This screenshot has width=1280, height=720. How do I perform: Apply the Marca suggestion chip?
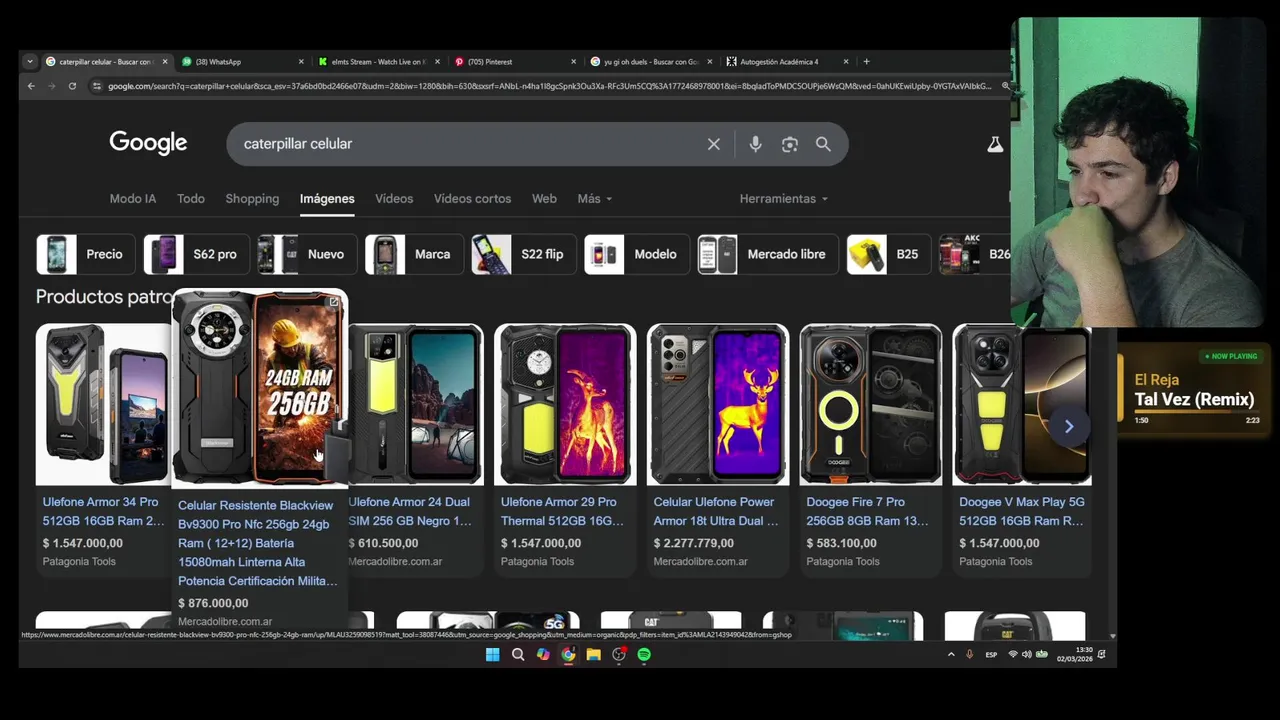414,255
